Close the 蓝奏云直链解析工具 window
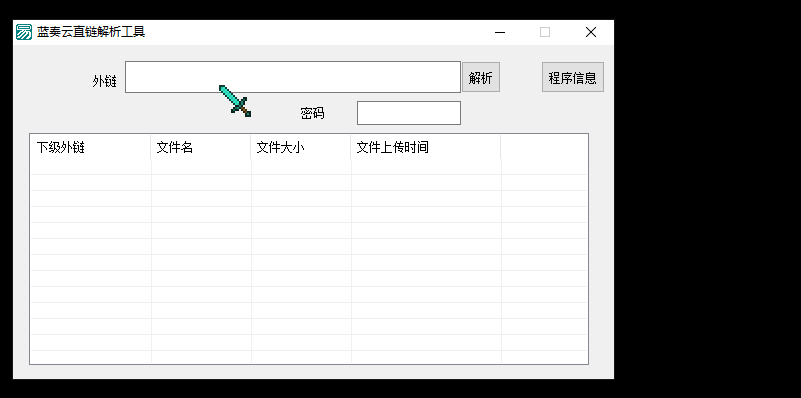Image resolution: width=801 pixels, height=398 pixels. 591,32
